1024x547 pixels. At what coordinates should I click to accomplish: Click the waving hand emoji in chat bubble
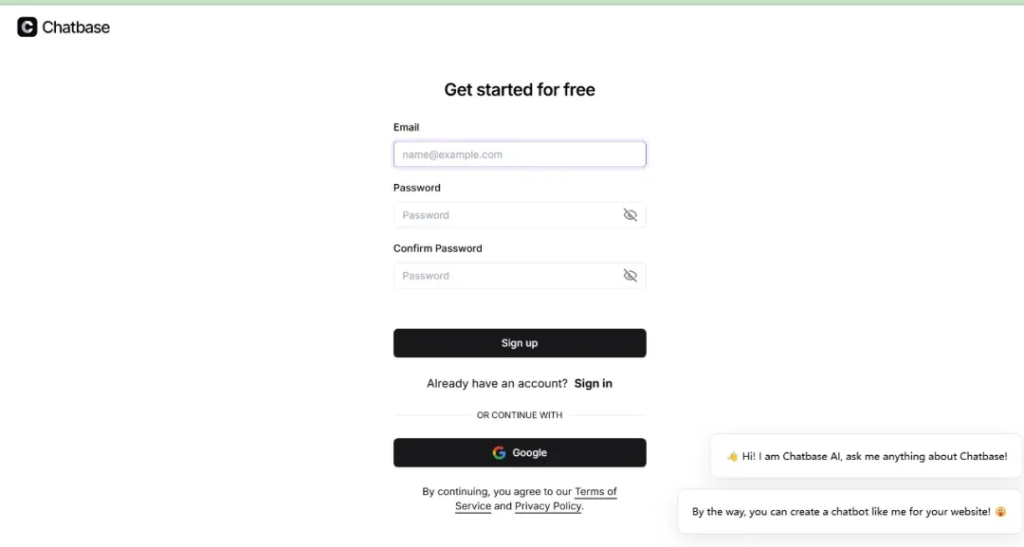pos(732,456)
